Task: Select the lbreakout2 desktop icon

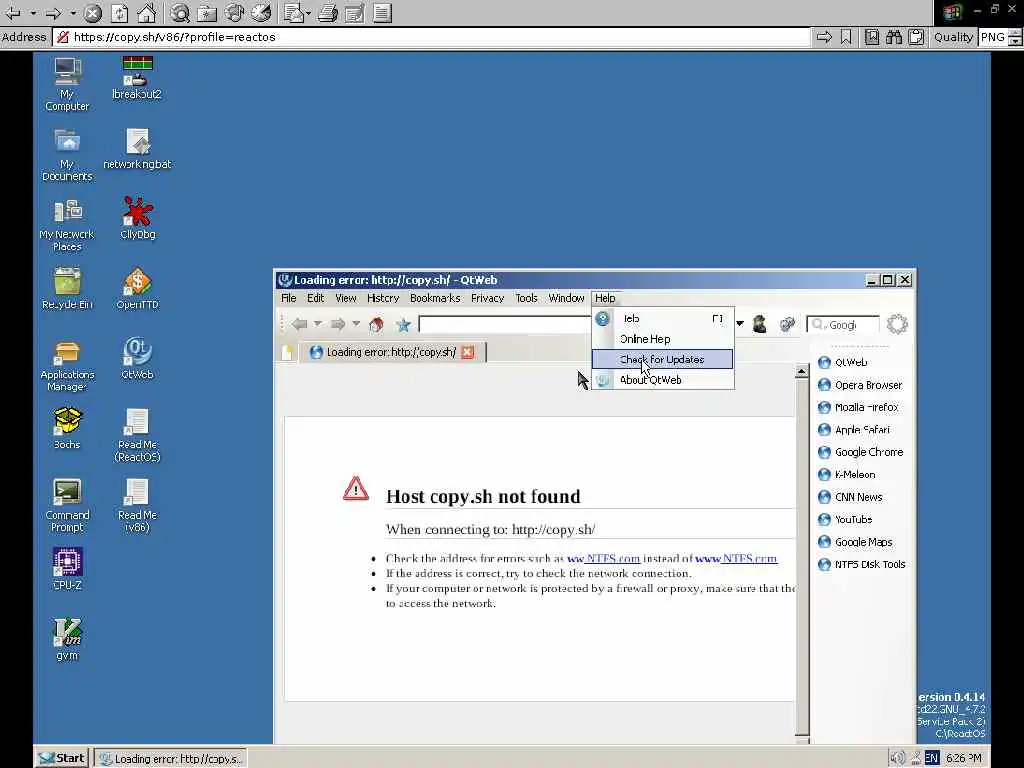Action: [136, 78]
